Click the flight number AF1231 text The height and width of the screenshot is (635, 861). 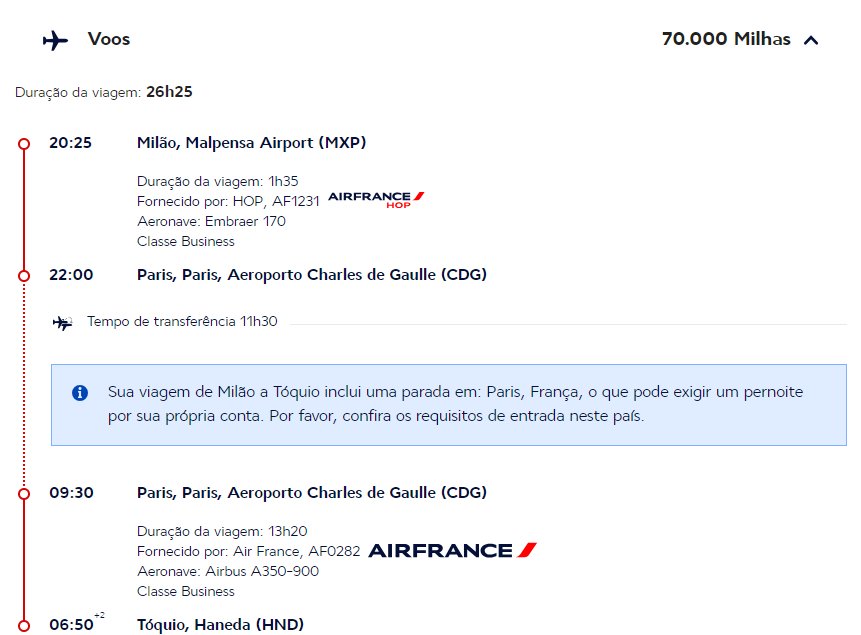coord(295,202)
